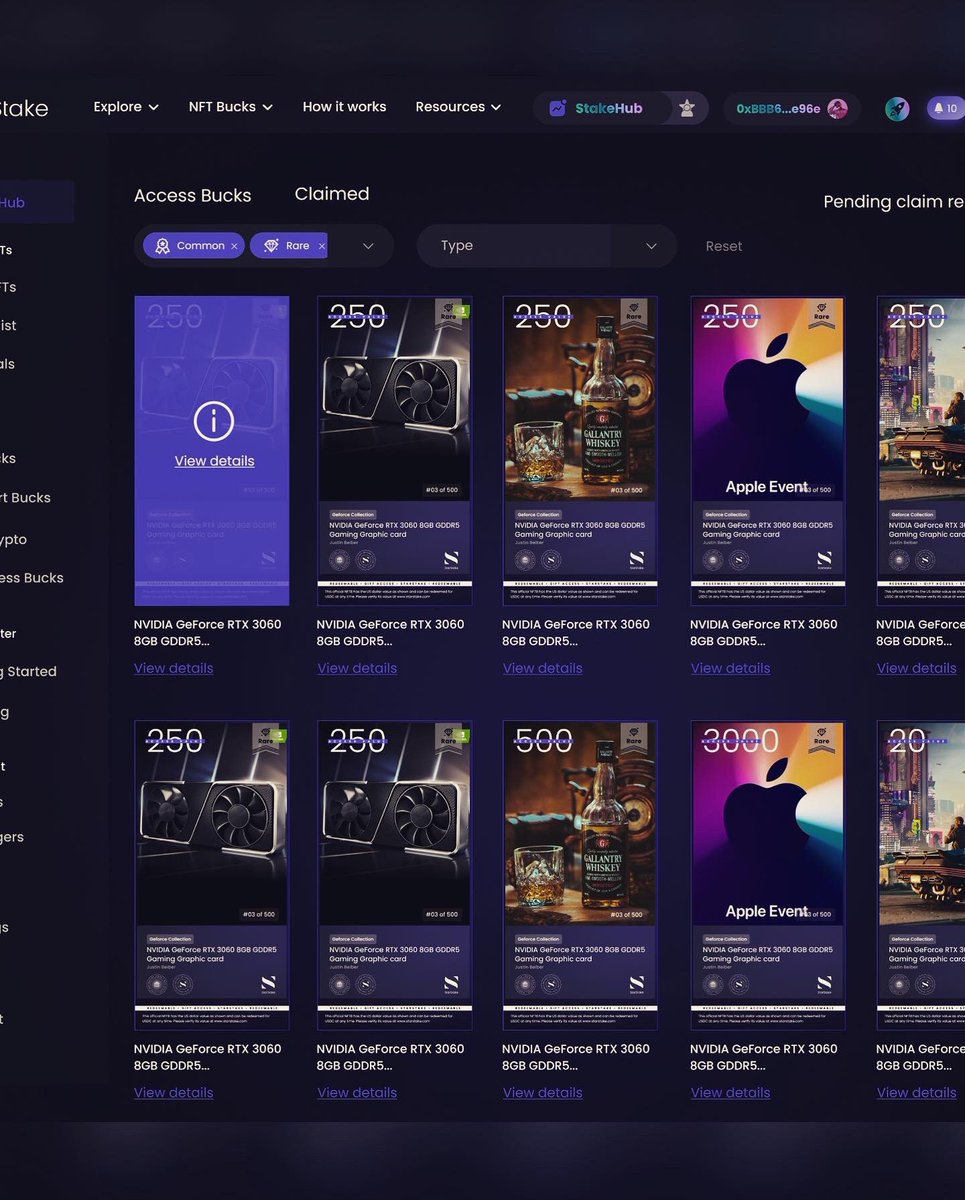
Task: Open View details under bottom row's first graphics card
Action: pos(173,1093)
